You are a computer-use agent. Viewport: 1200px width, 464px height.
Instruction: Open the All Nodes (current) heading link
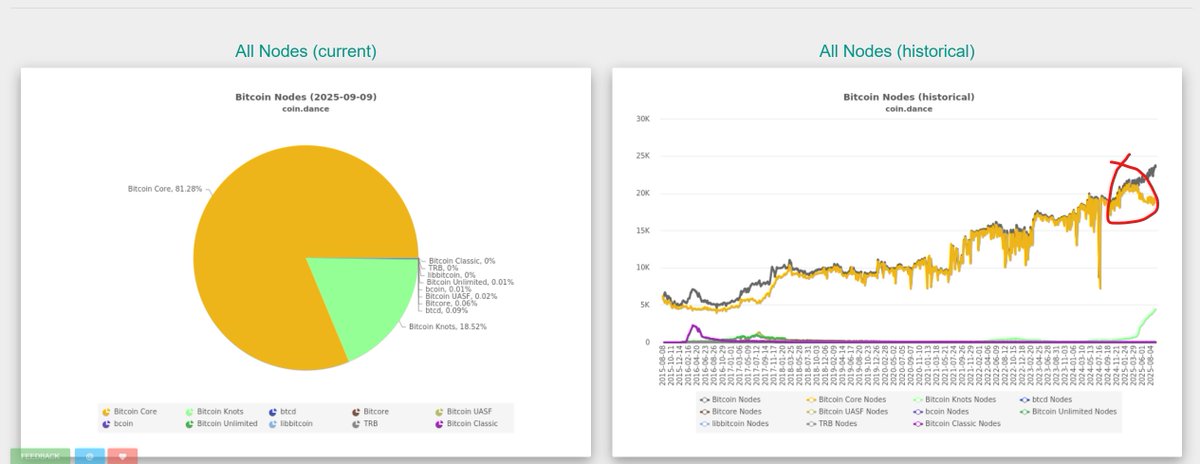tap(306, 51)
